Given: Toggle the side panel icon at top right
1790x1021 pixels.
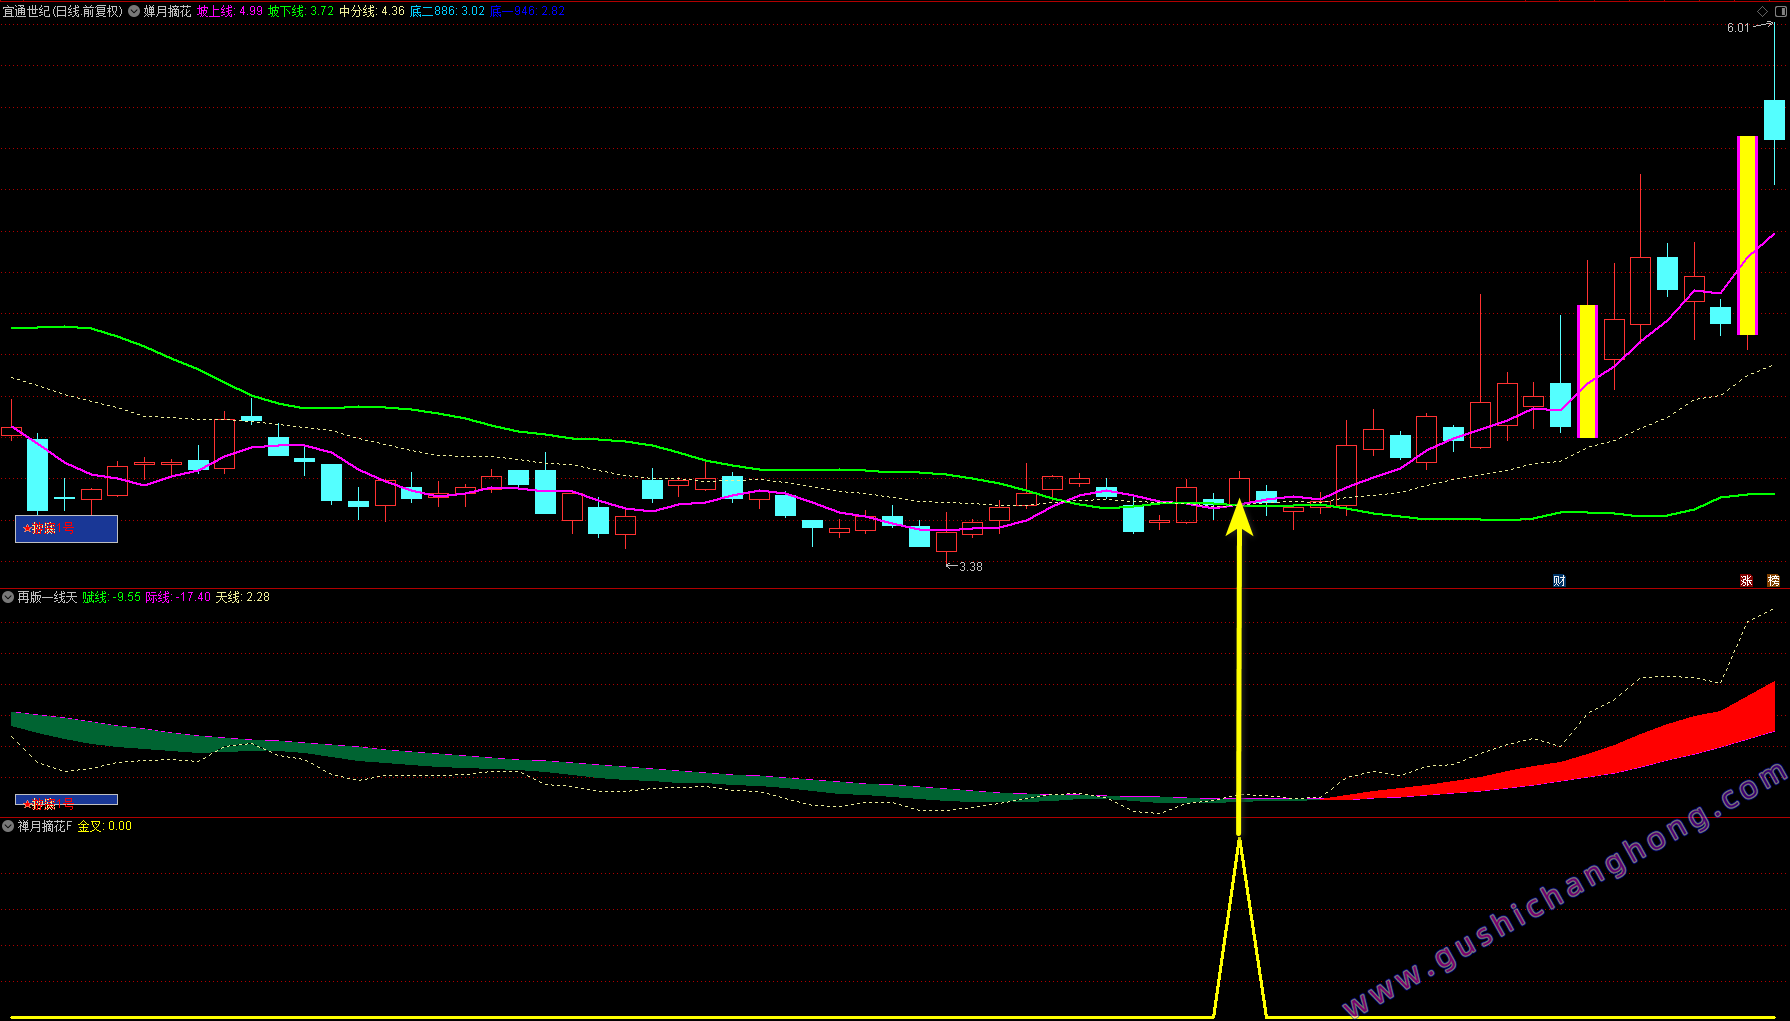Looking at the screenshot, I should click(x=1780, y=11).
